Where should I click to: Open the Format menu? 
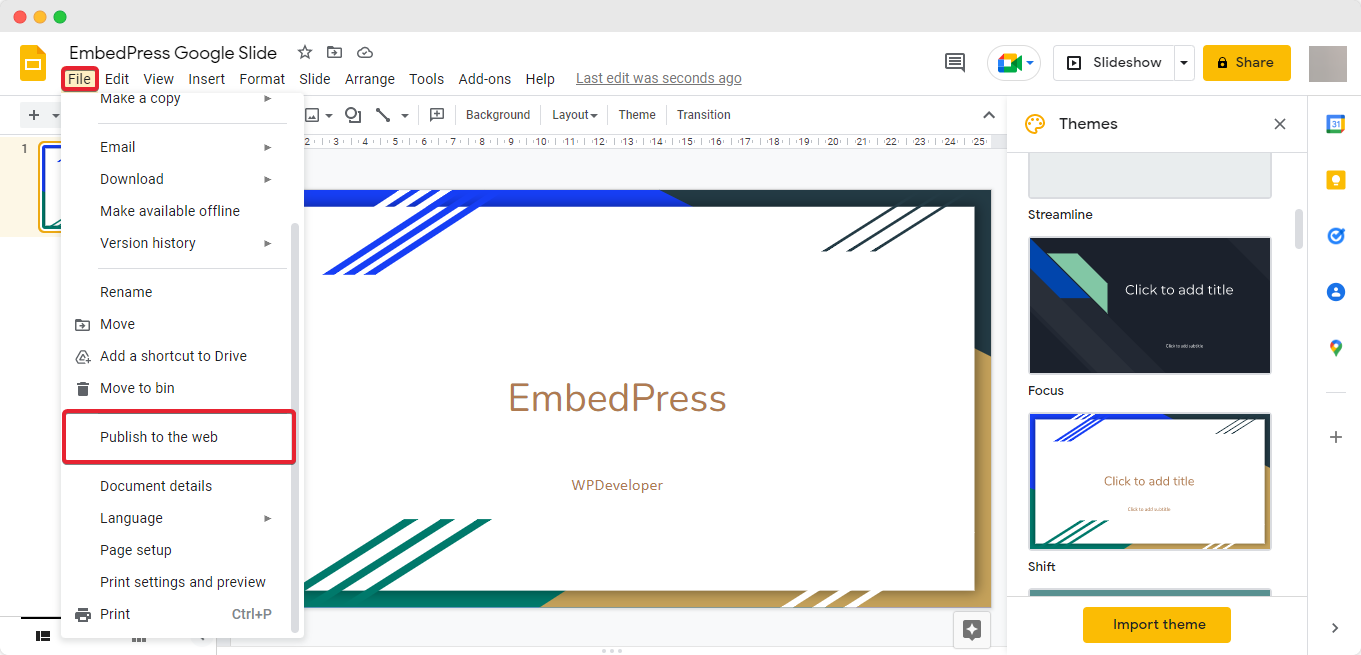262,79
